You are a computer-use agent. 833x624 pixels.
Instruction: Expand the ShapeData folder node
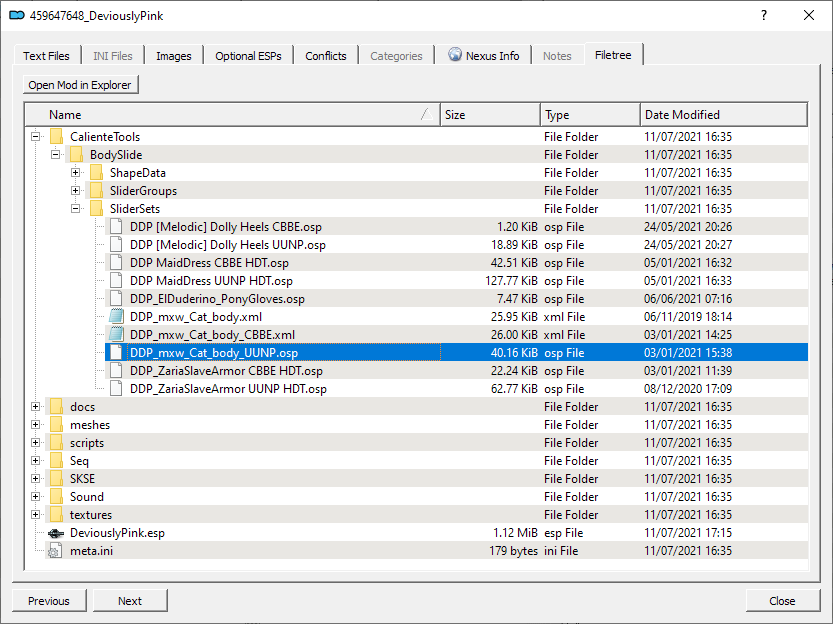[x=75, y=173]
